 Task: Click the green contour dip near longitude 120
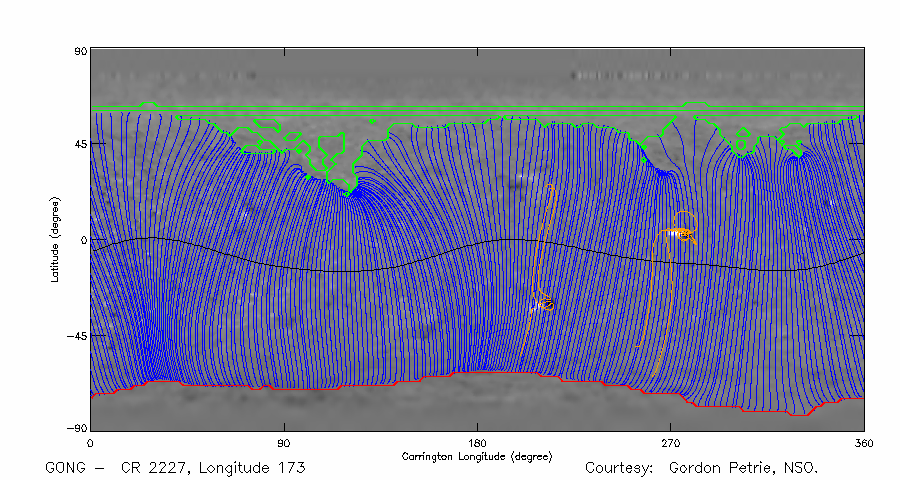347,190
